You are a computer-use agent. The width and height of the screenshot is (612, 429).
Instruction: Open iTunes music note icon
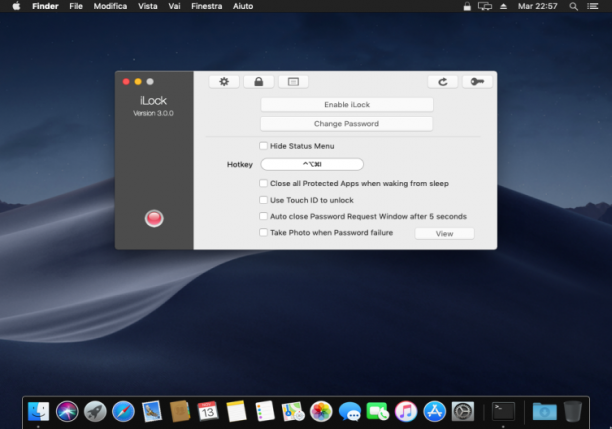point(406,411)
